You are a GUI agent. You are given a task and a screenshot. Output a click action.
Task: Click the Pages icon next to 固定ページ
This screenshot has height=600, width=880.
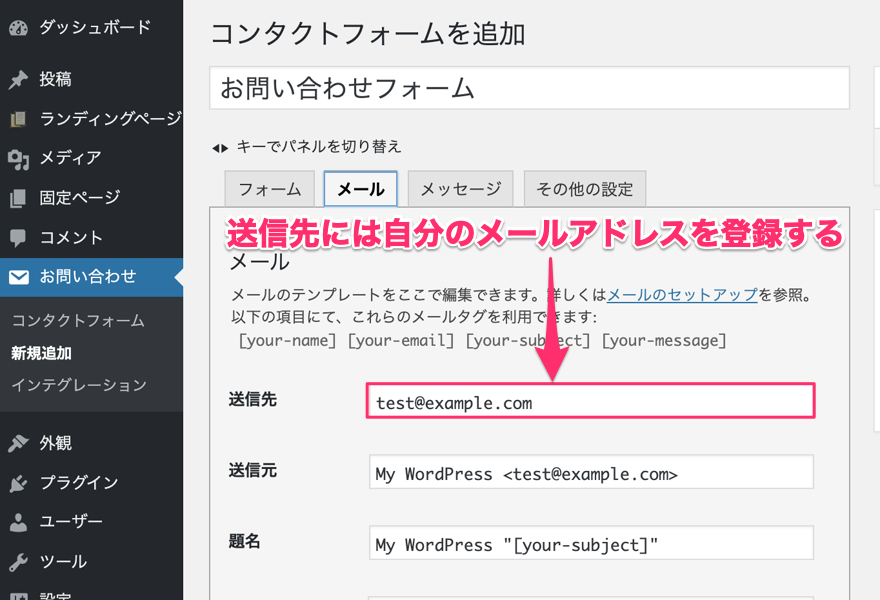coord(18,198)
